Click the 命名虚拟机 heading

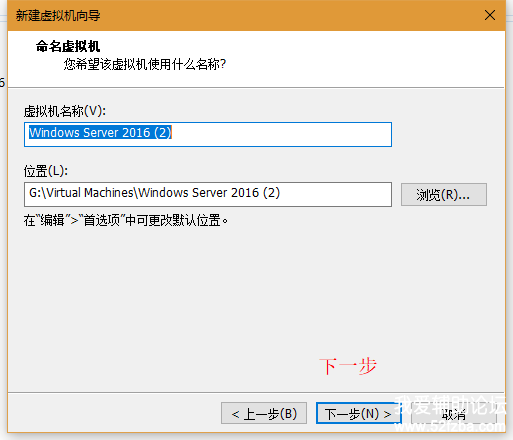(x=68, y=46)
